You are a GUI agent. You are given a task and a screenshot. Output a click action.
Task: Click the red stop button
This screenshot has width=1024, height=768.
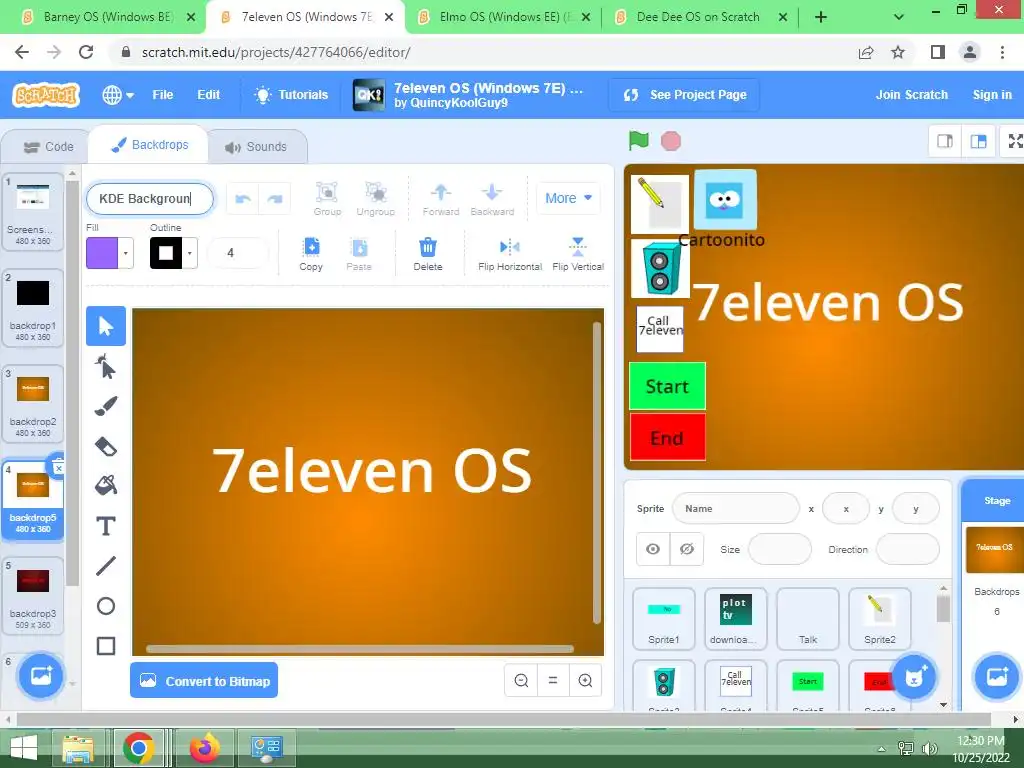click(671, 140)
